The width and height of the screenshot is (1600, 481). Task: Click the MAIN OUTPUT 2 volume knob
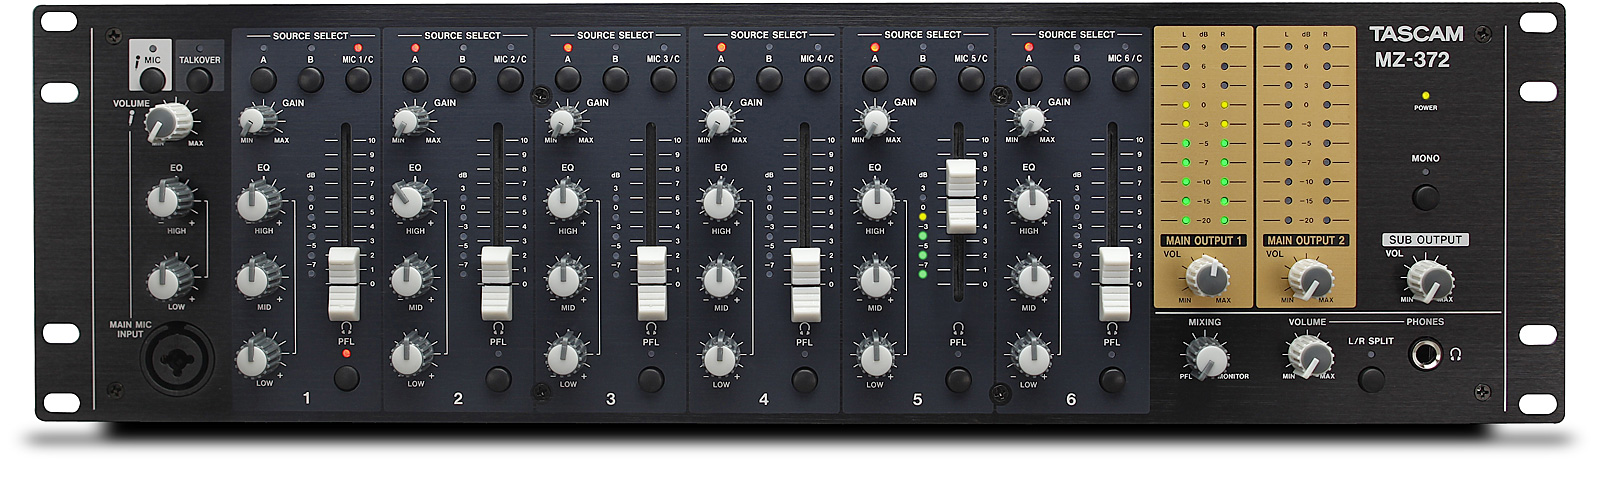(1308, 277)
